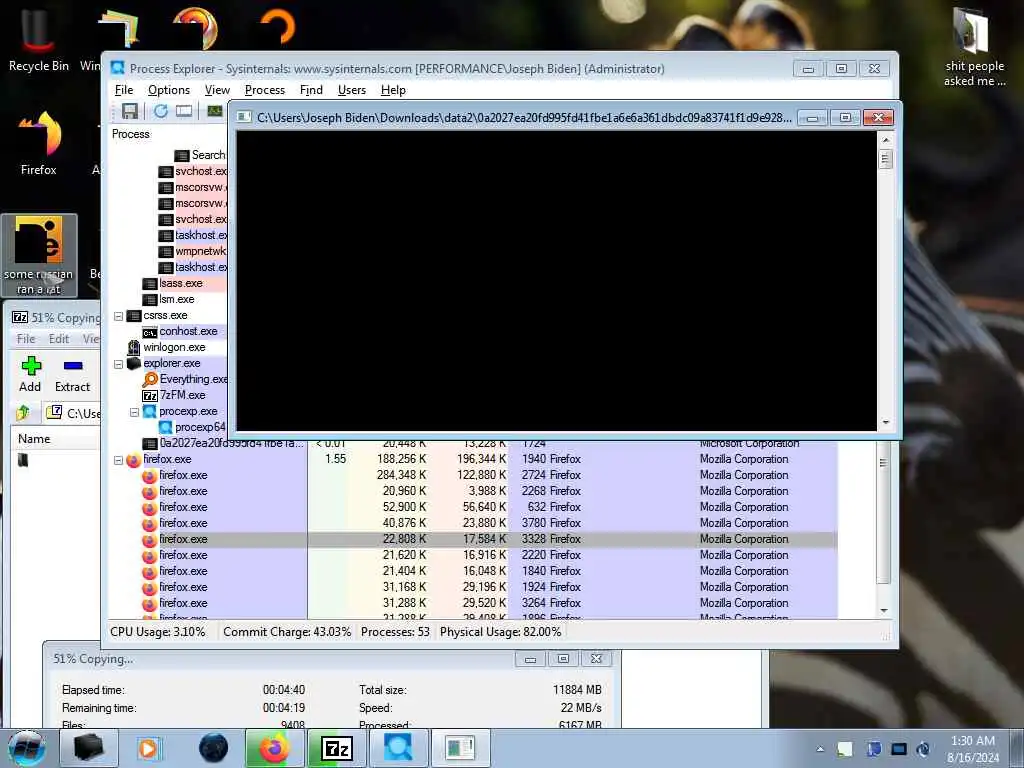Click the Refresh Now toolbar icon

coord(161,111)
